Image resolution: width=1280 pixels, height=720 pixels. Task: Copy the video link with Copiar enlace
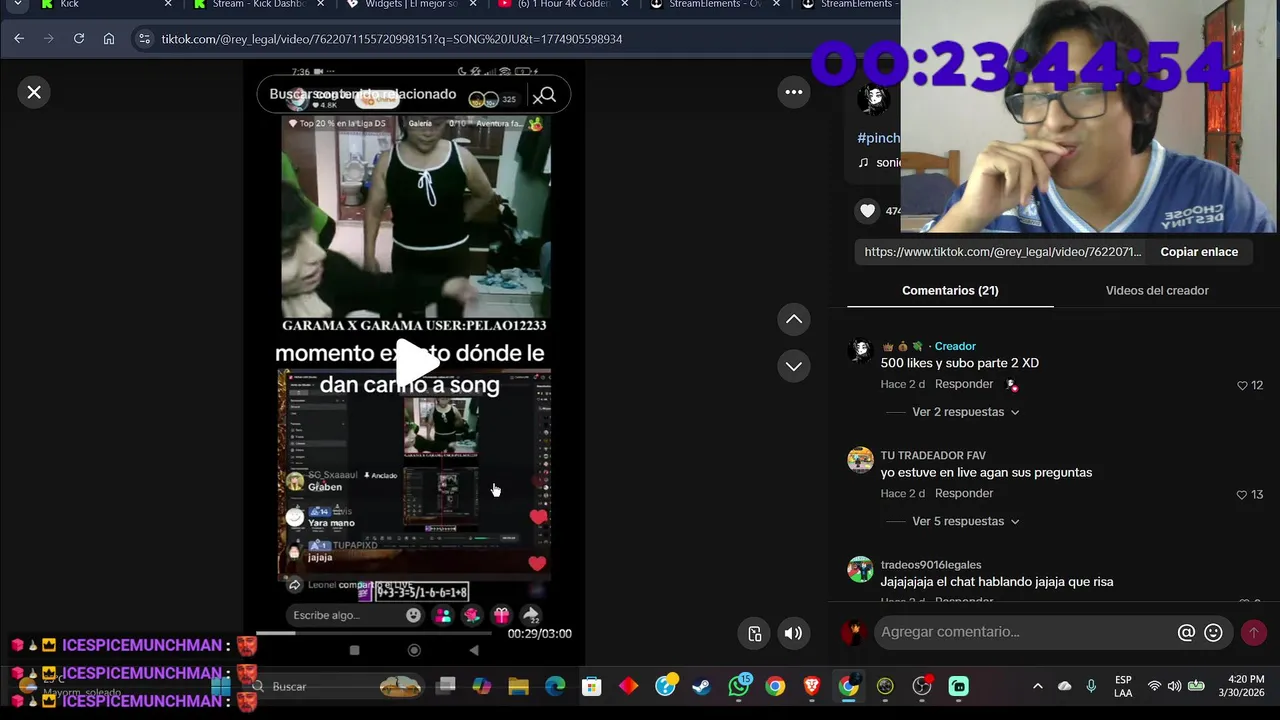pyautogui.click(x=1199, y=252)
